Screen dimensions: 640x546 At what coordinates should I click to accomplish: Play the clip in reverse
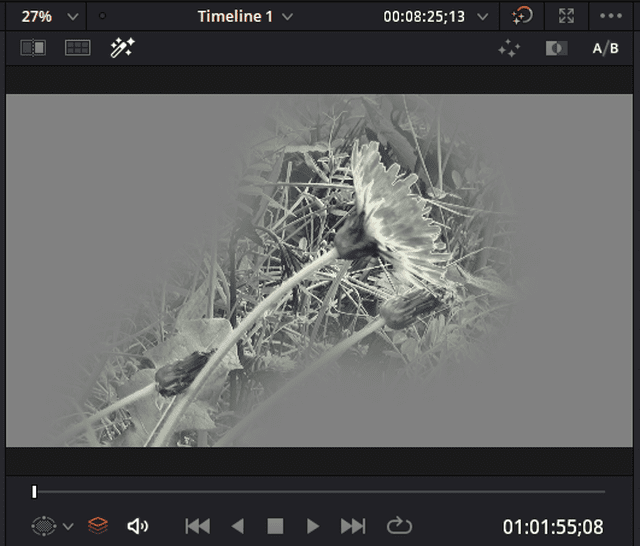pyautogui.click(x=238, y=526)
